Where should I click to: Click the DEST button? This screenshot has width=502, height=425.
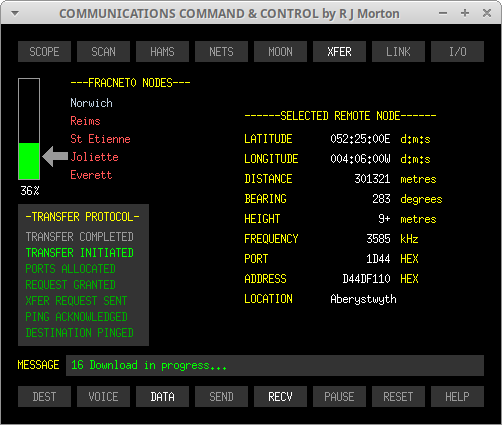tap(44, 397)
